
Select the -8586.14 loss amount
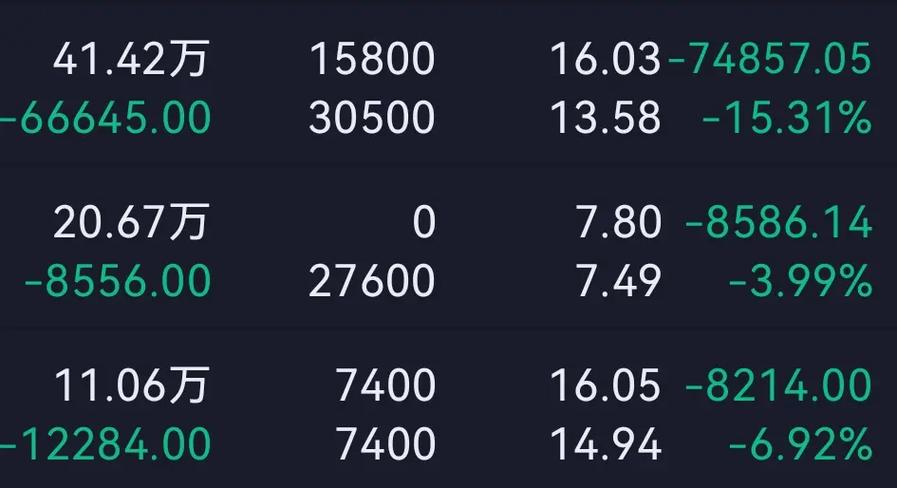click(778, 222)
